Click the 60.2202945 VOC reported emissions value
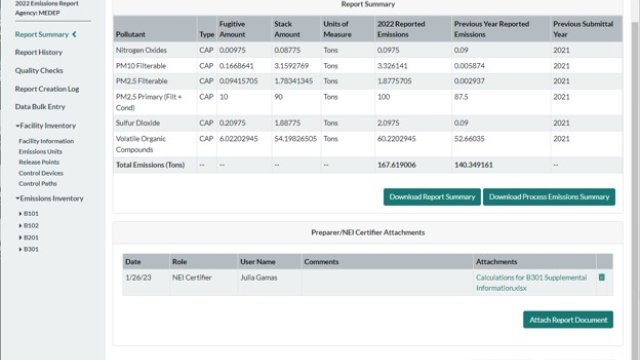The height and width of the screenshot is (360, 640). pos(396,139)
